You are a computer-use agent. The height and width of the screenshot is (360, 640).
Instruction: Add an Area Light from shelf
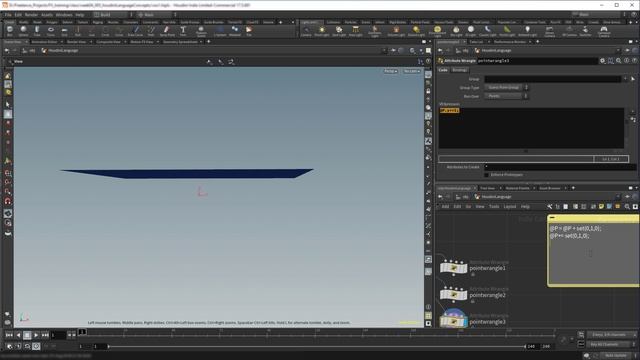pos(356,31)
